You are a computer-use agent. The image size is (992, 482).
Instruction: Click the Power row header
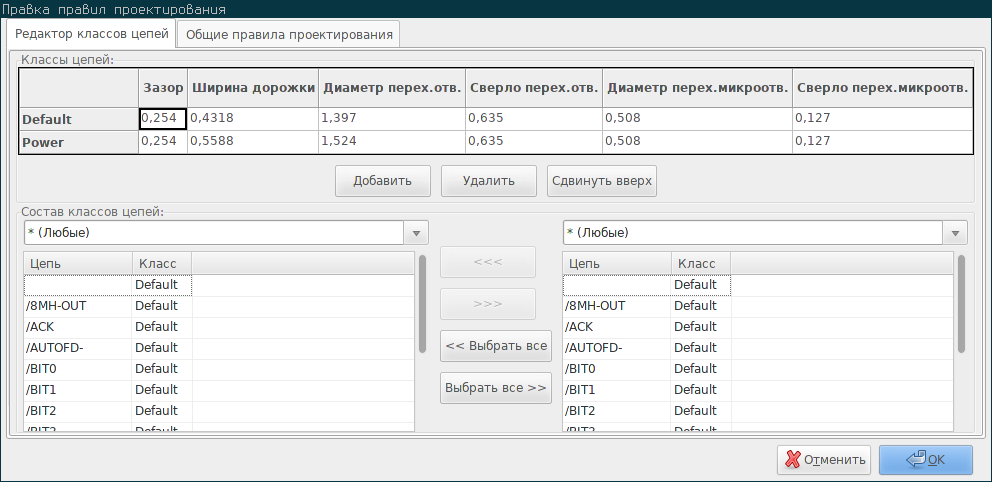click(x=78, y=142)
